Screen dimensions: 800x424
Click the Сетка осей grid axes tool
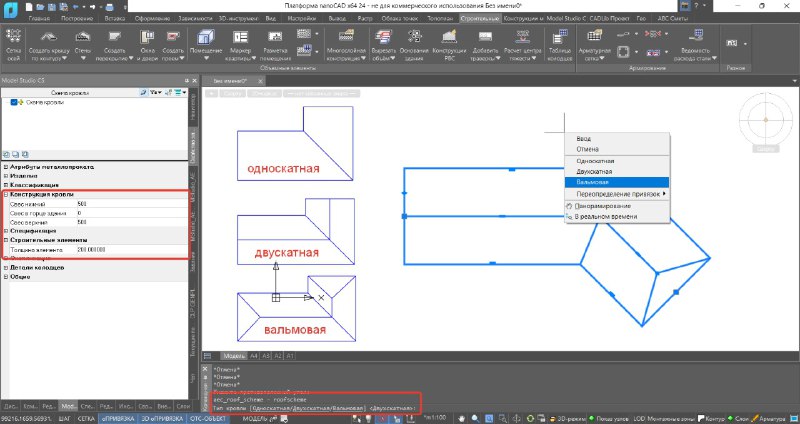click(x=13, y=45)
